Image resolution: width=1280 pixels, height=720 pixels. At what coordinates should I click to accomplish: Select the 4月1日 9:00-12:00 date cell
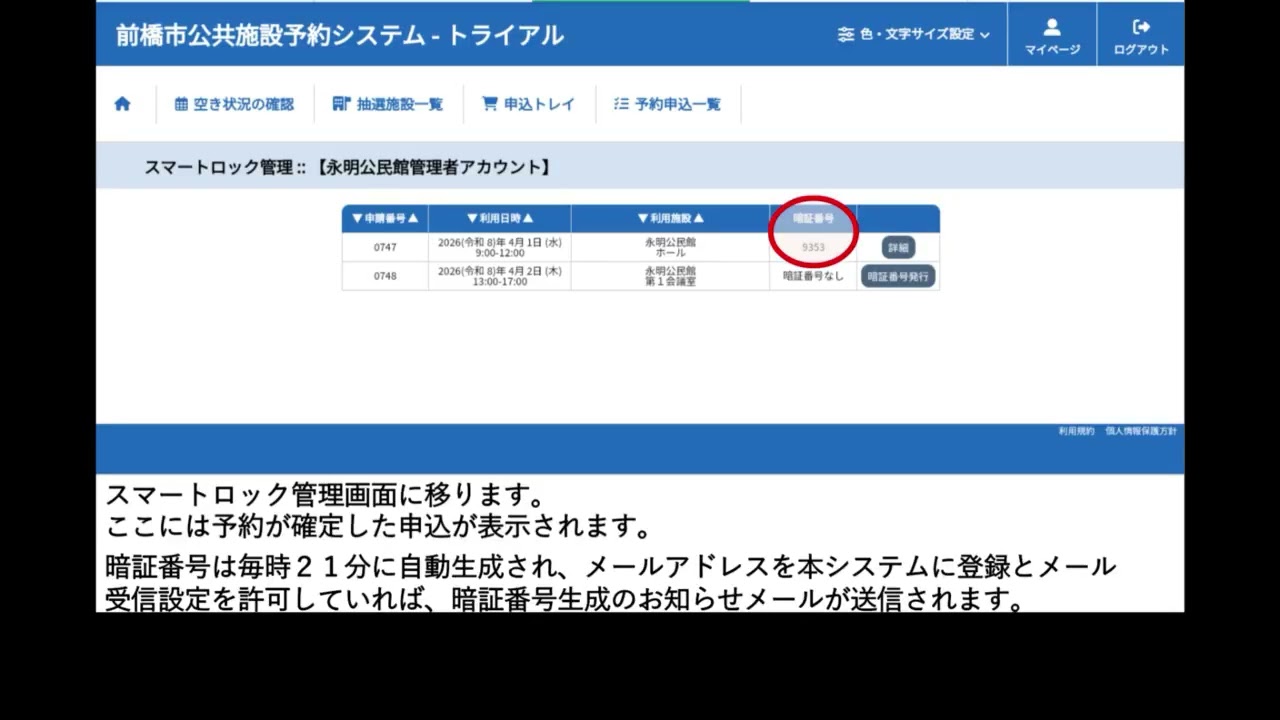[500, 247]
